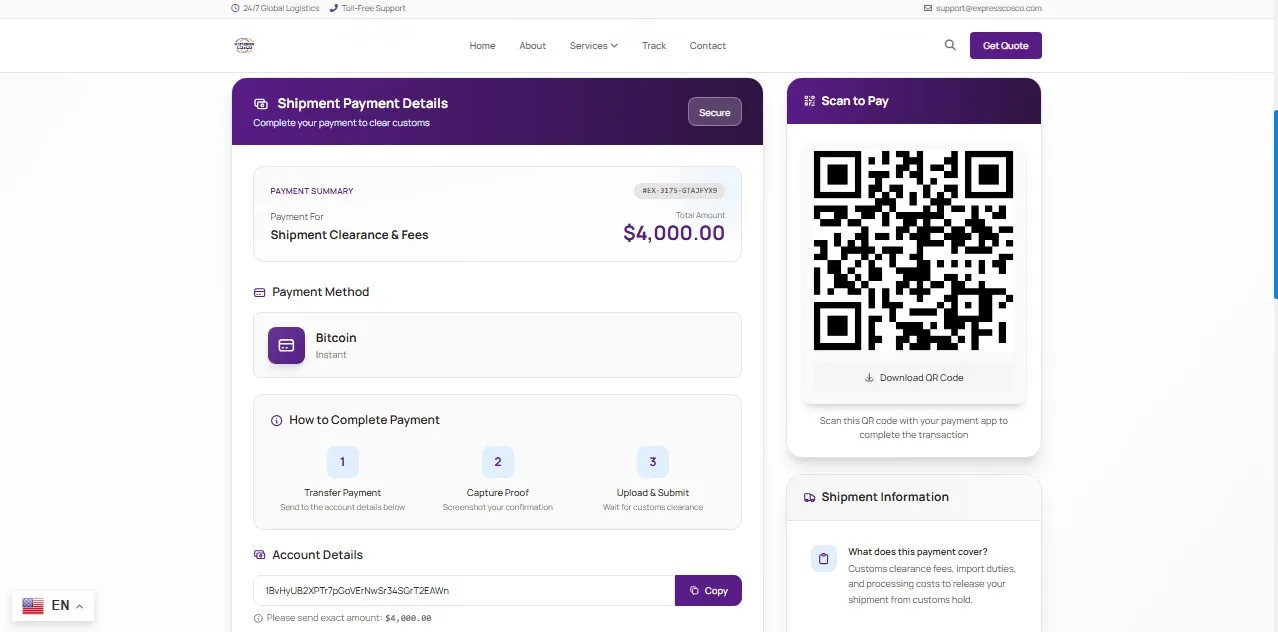Click the search magnifier icon in header
The height and width of the screenshot is (632, 1278).
[950, 45]
